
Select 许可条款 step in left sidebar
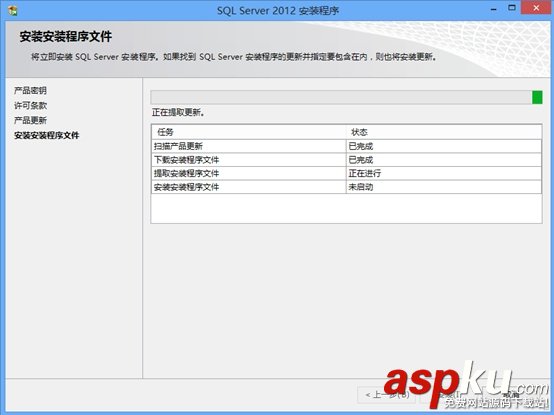30,105
